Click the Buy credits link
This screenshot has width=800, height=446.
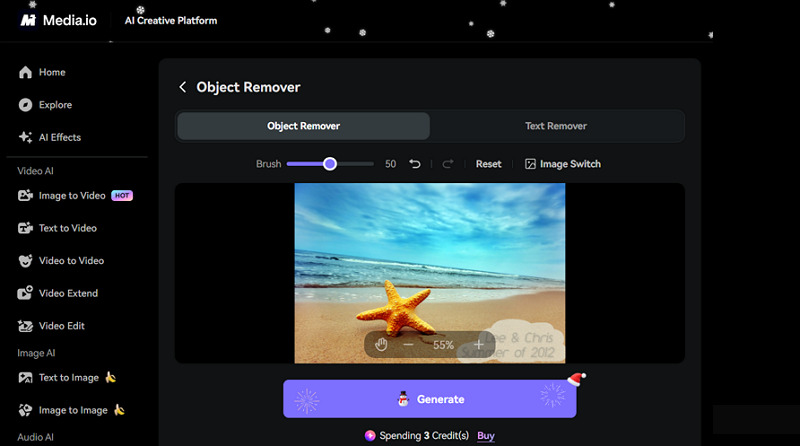(x=486, y=436)
